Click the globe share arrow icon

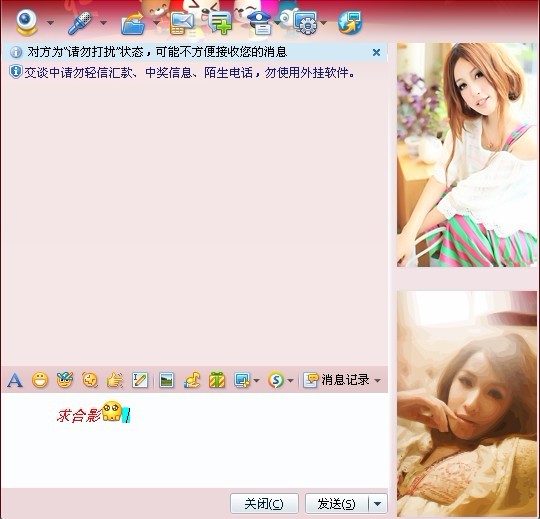pyautogui.click(x=350, y=23)
